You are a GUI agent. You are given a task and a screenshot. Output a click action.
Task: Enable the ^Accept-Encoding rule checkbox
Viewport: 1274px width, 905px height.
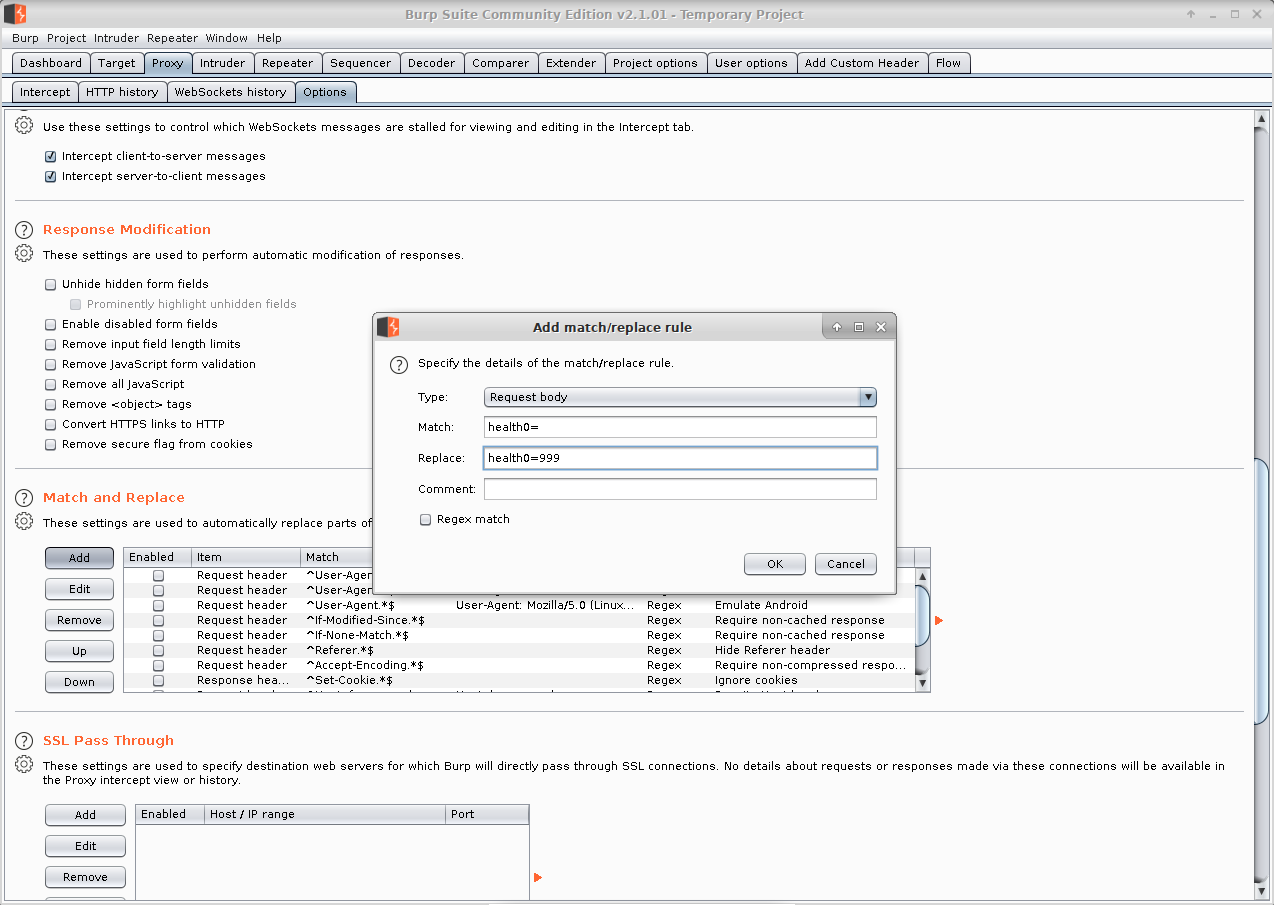coord(158,666)
